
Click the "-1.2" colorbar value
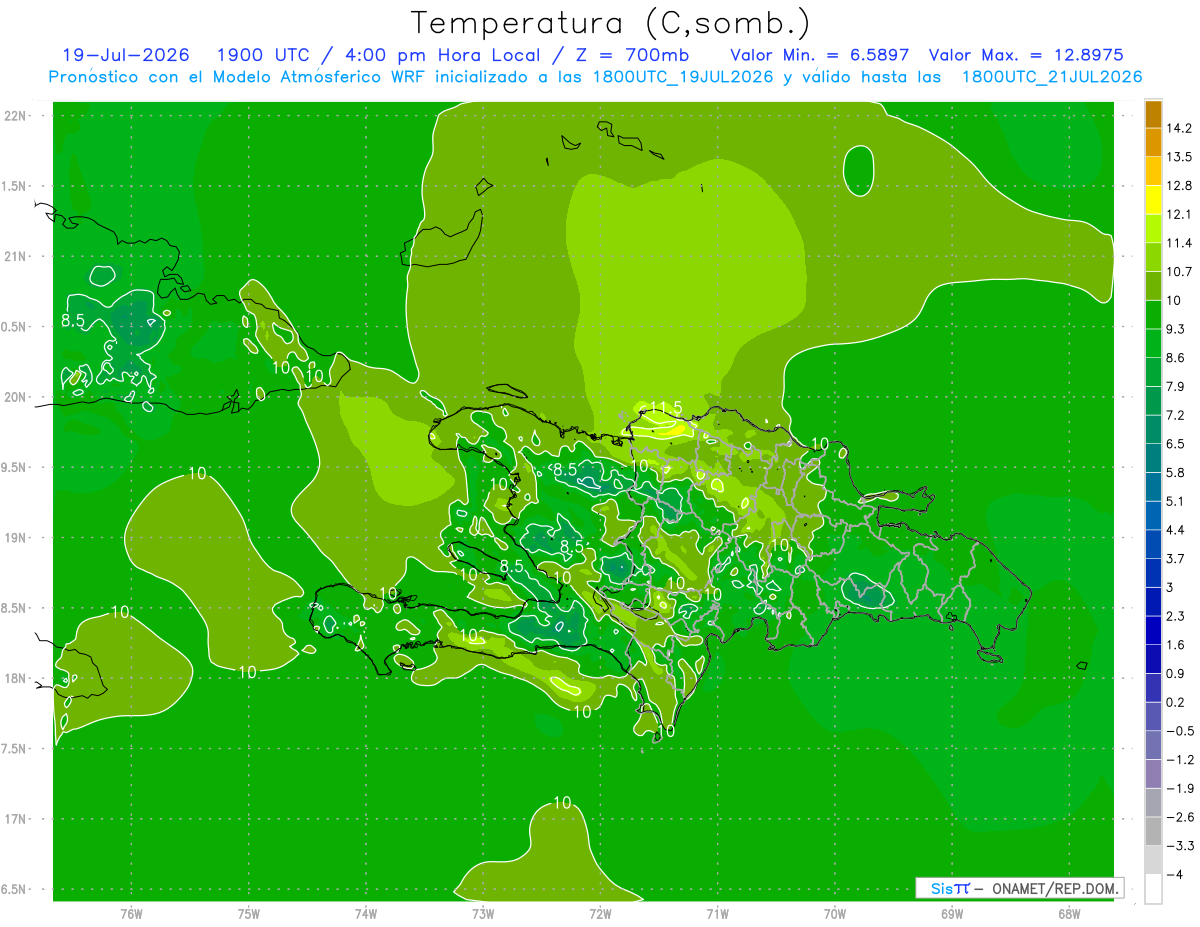[1180, 759]
